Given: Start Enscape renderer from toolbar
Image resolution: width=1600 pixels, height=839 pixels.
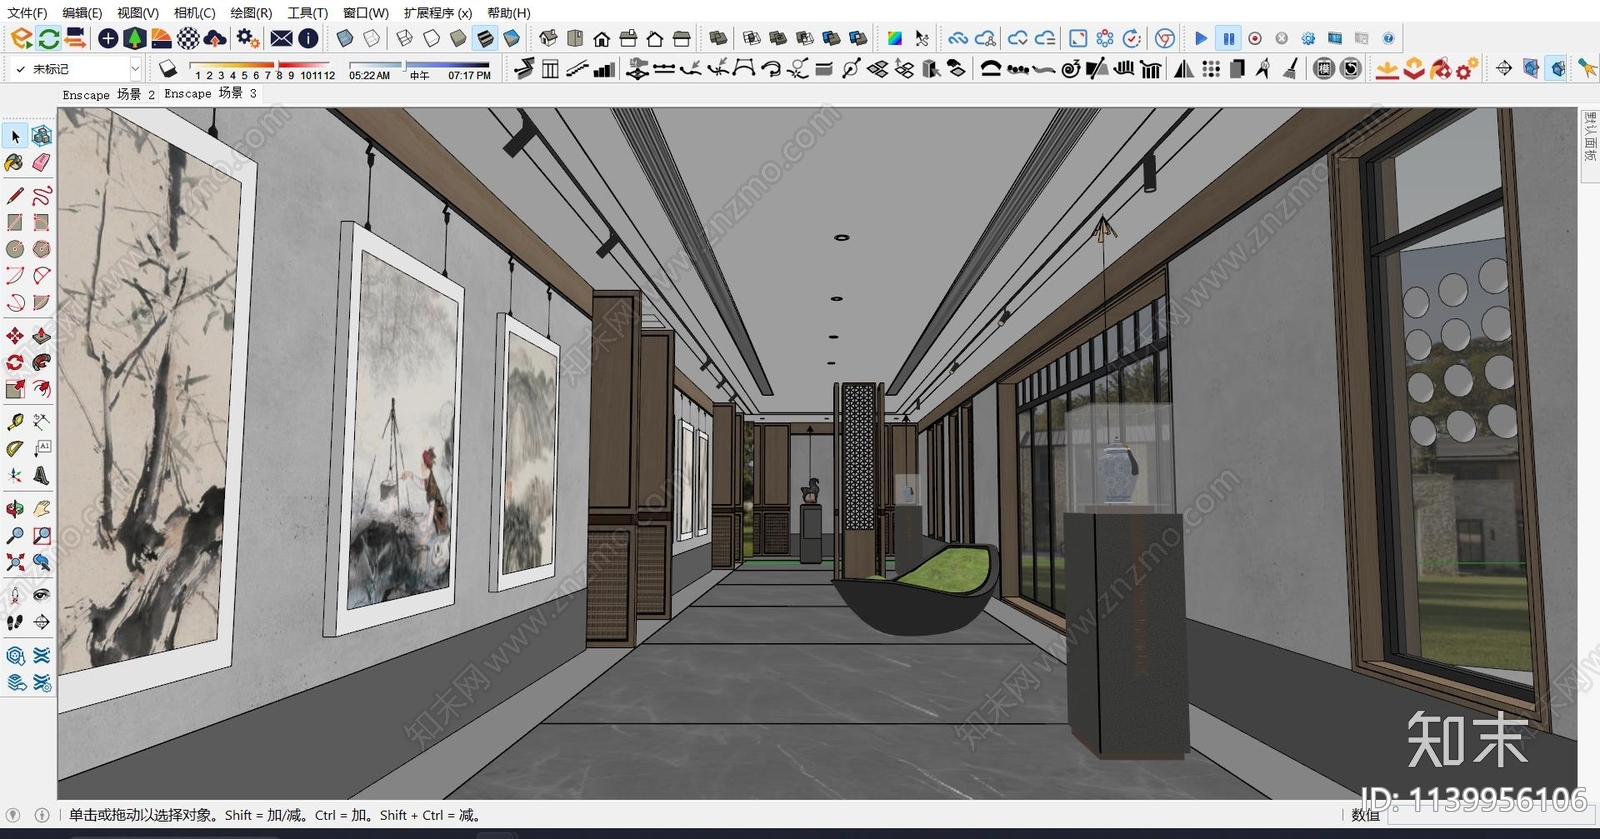Looking at the screenshot, I should click(x=21, y=38).
